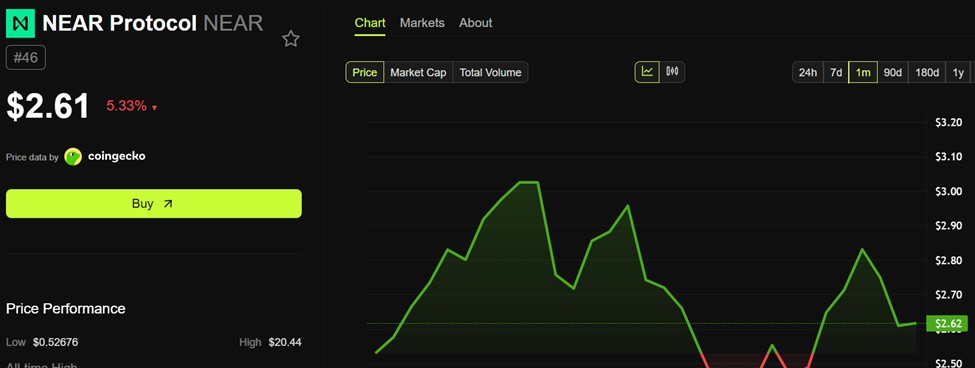Open the About tab

coord(476,23)
